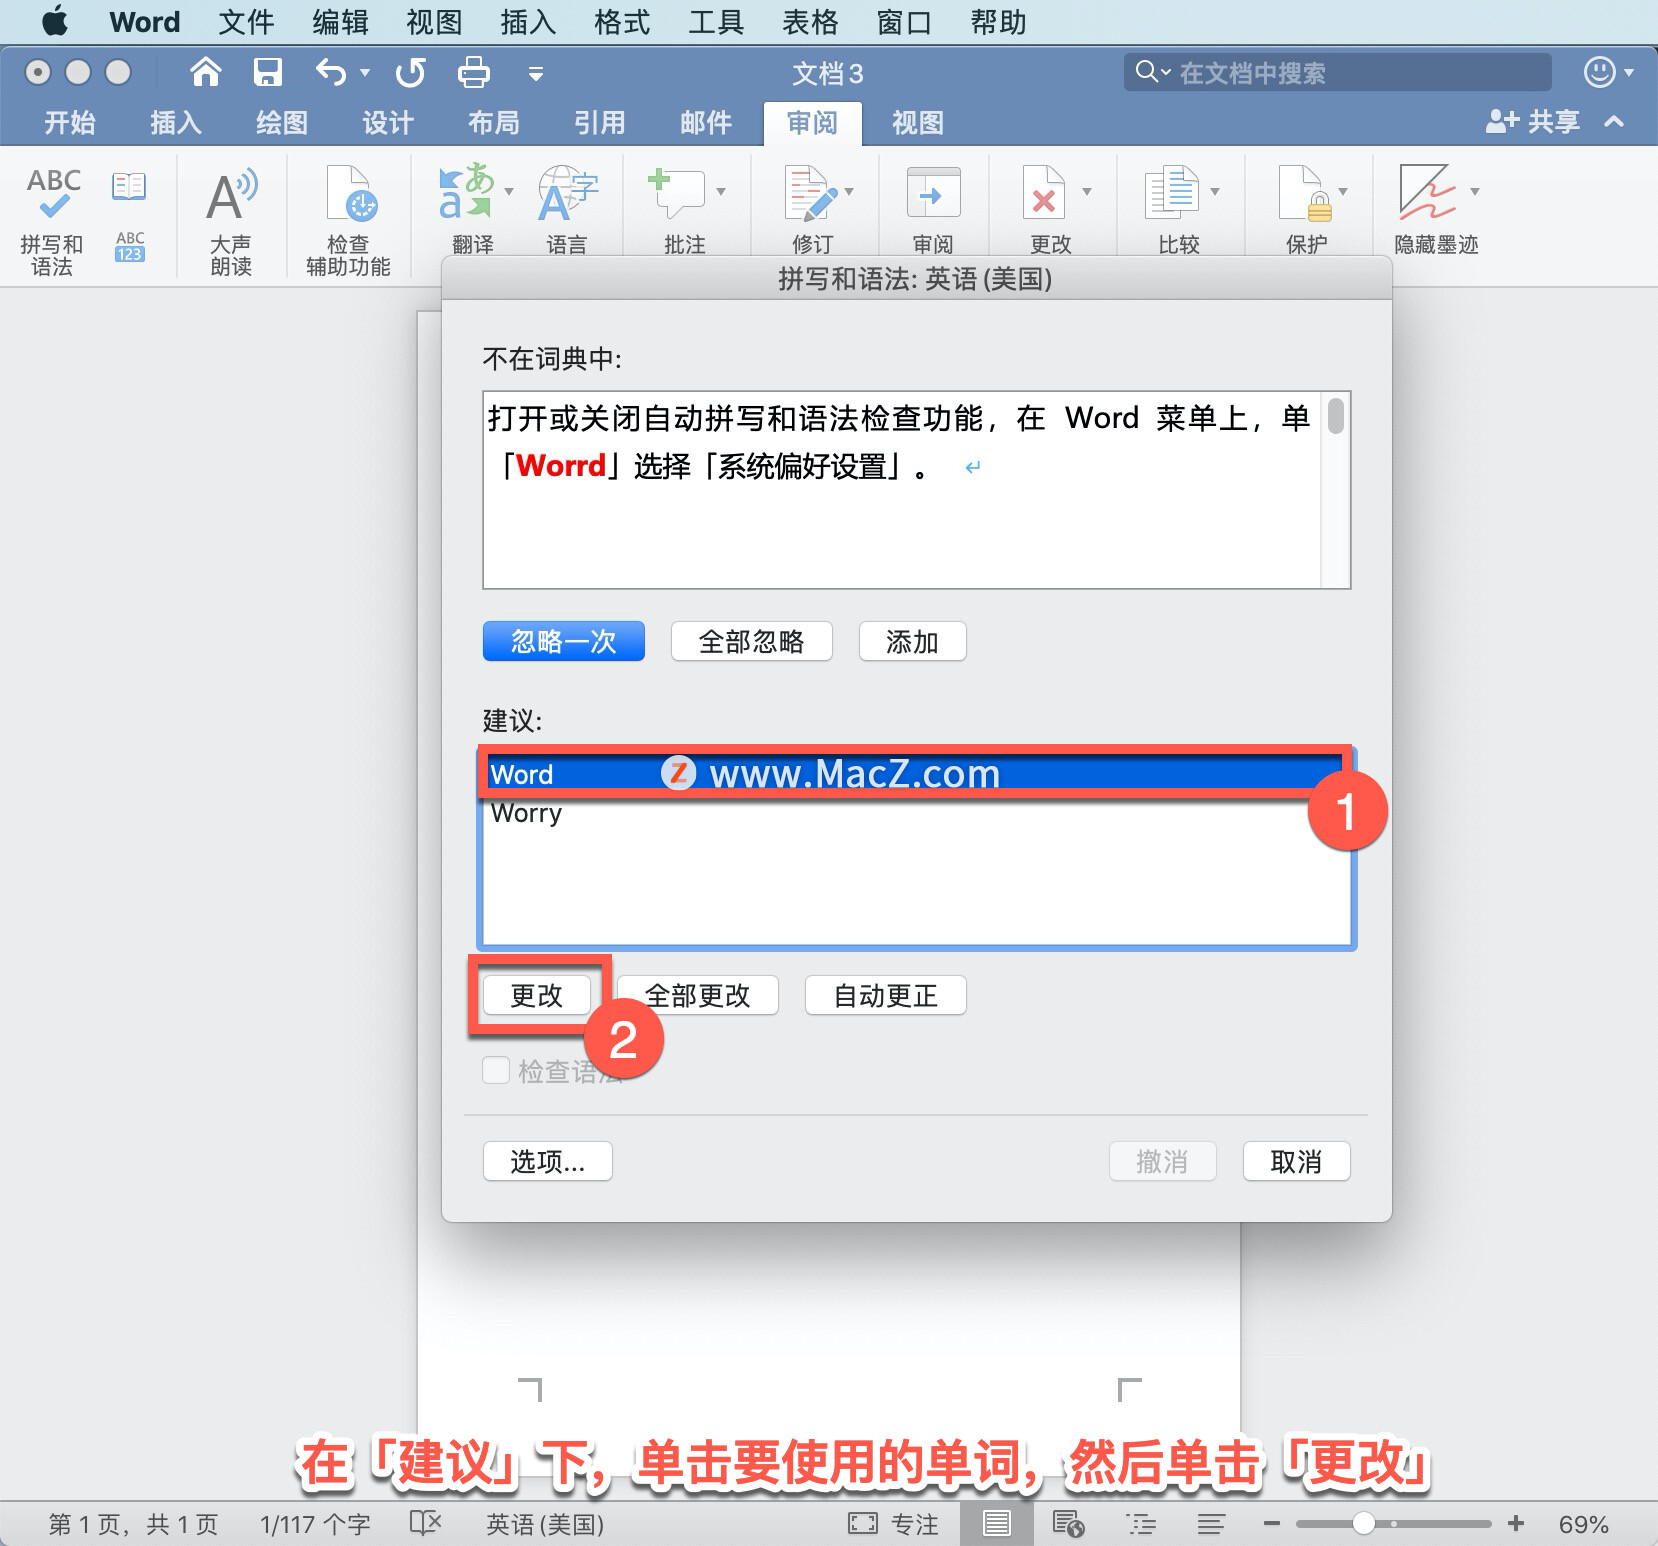This screenshot has width=1658, height=1546.
Task: Open search options dropdown in search box
Action: [1153, 71]
